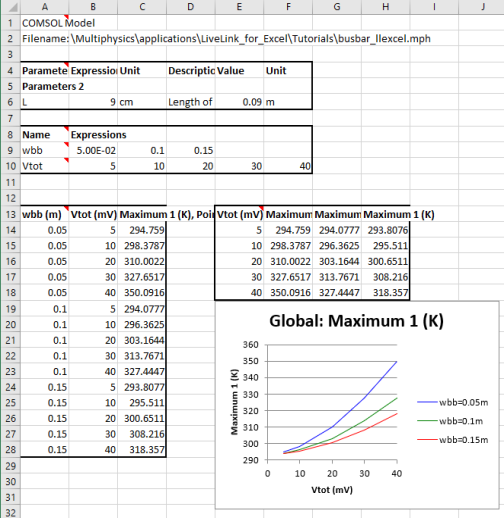Click the wbb (m) header cell in row 13
The image size is (504, 518).
click(x=44, y=214)
